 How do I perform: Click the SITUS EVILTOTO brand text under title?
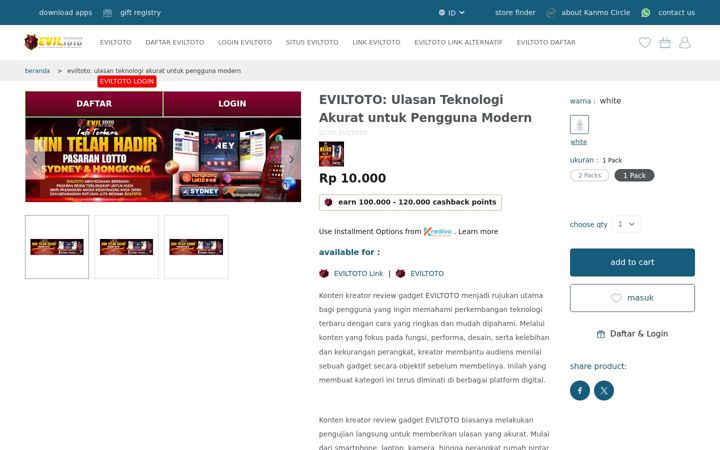click(343, 133)
